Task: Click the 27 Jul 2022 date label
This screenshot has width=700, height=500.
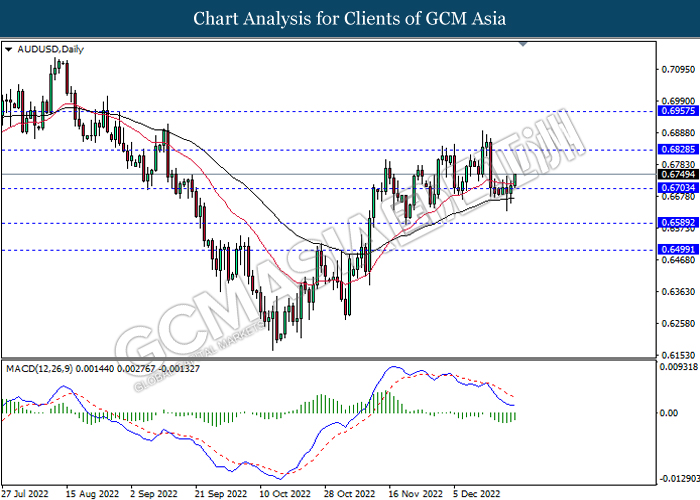Action: tap(25, 494)
